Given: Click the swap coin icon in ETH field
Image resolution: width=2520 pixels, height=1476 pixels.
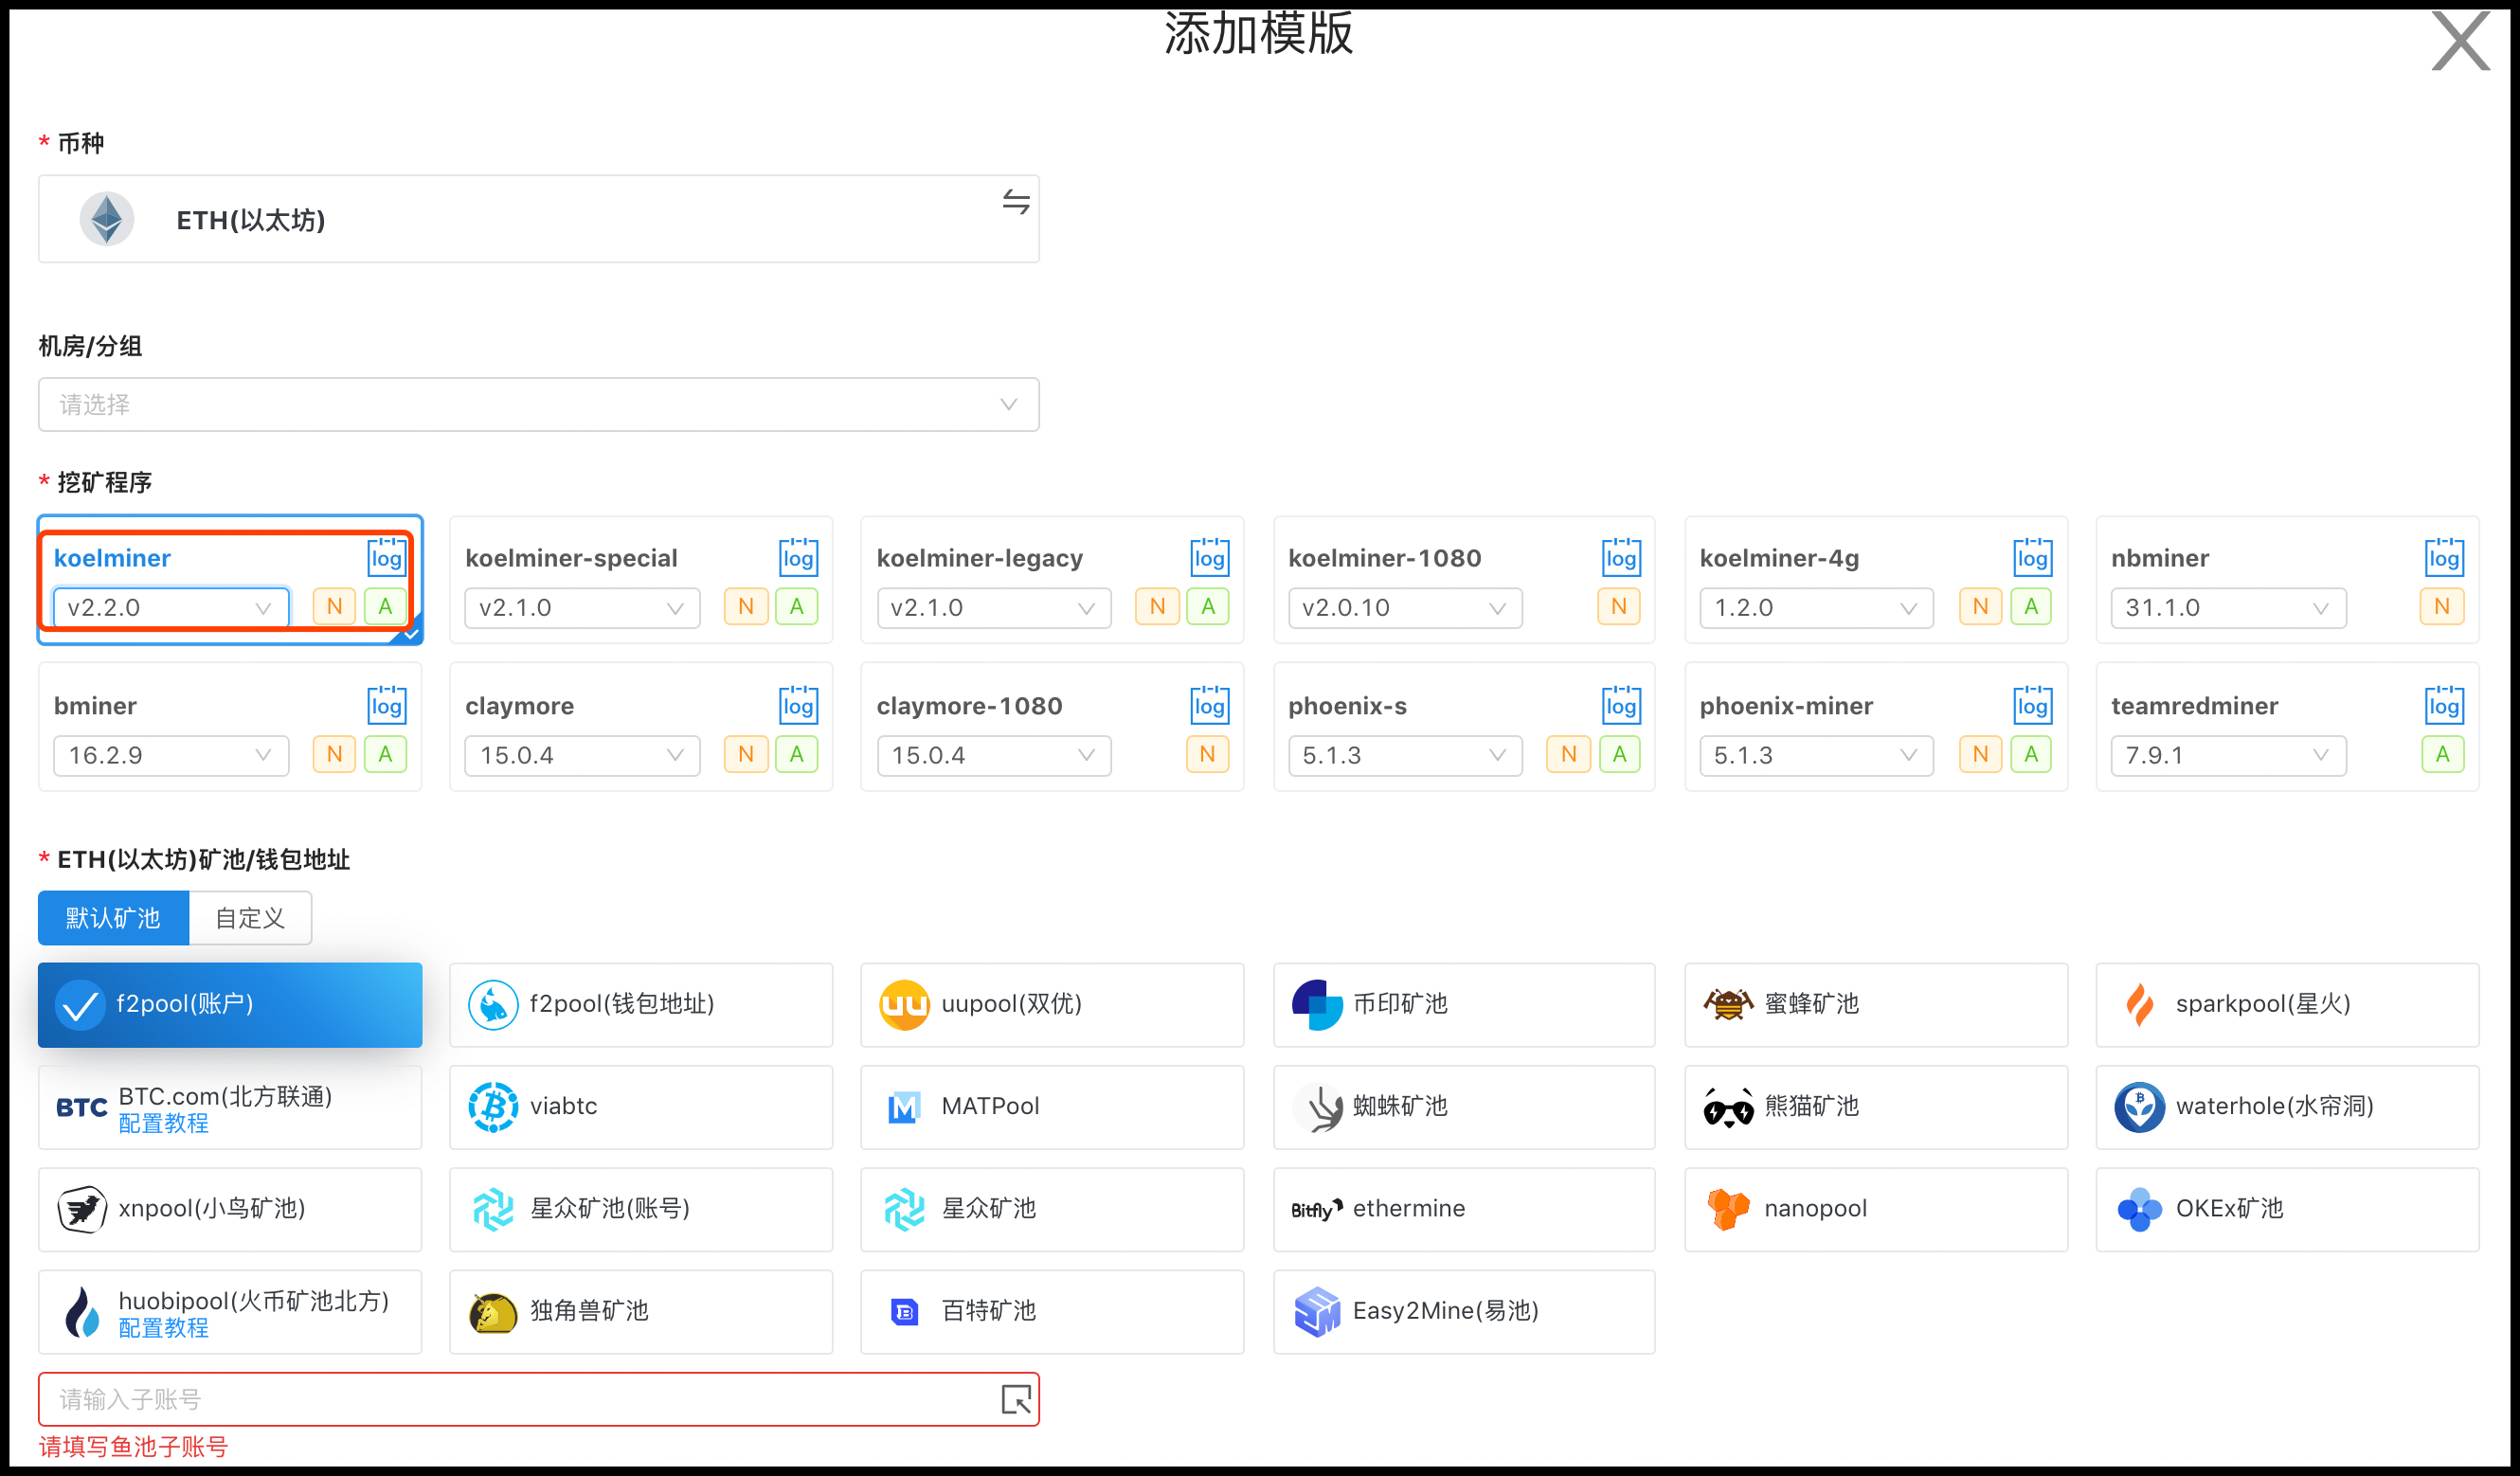Looking at the screenshot, I should point(1016,202).
